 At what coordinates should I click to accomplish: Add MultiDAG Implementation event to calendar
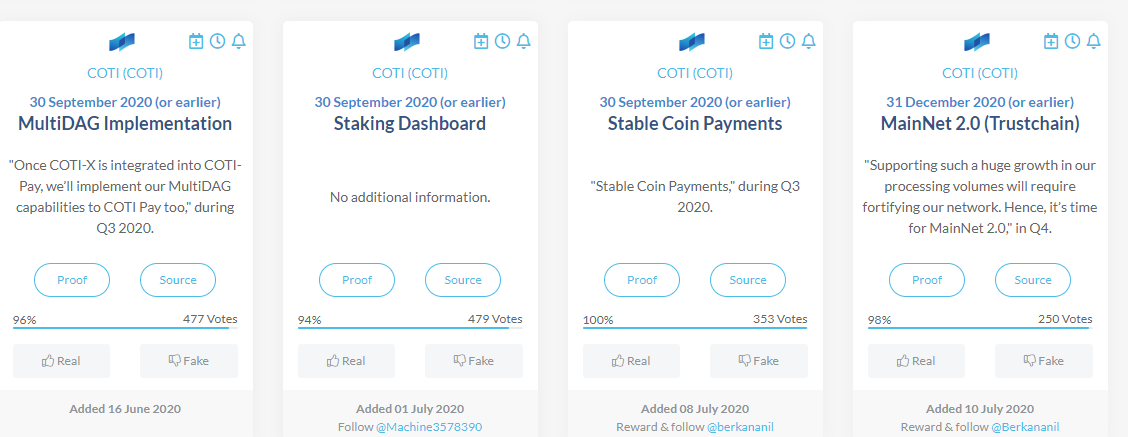click(196, 42)
